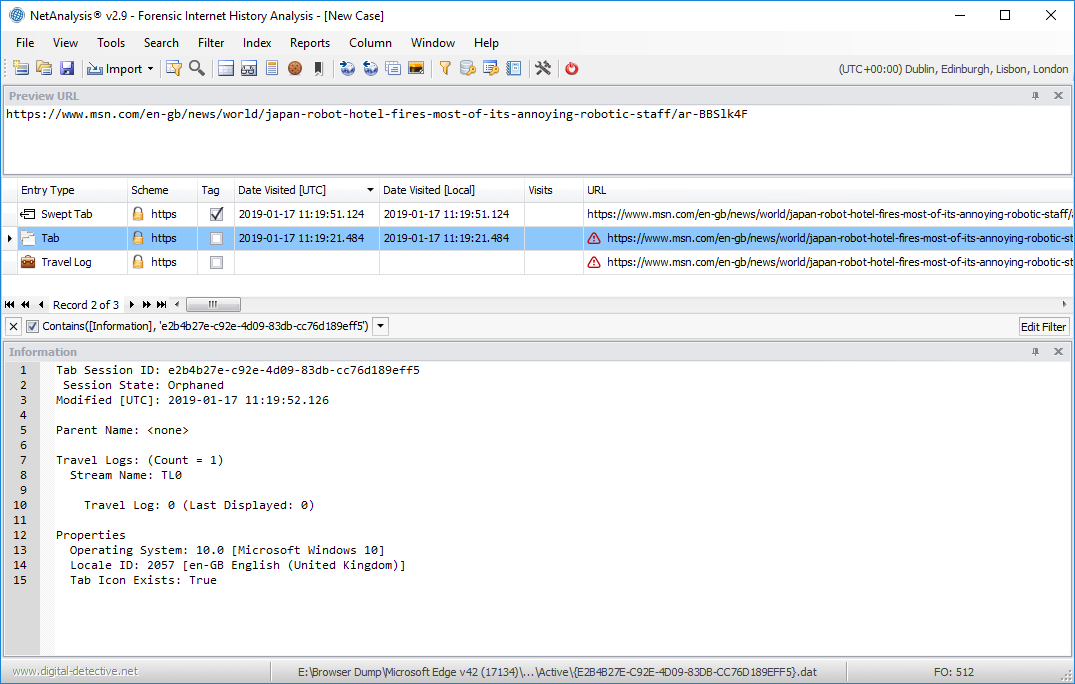Click the right scroll arrow of the grid
The image size is (1075, 684).
coord(1064,304)
